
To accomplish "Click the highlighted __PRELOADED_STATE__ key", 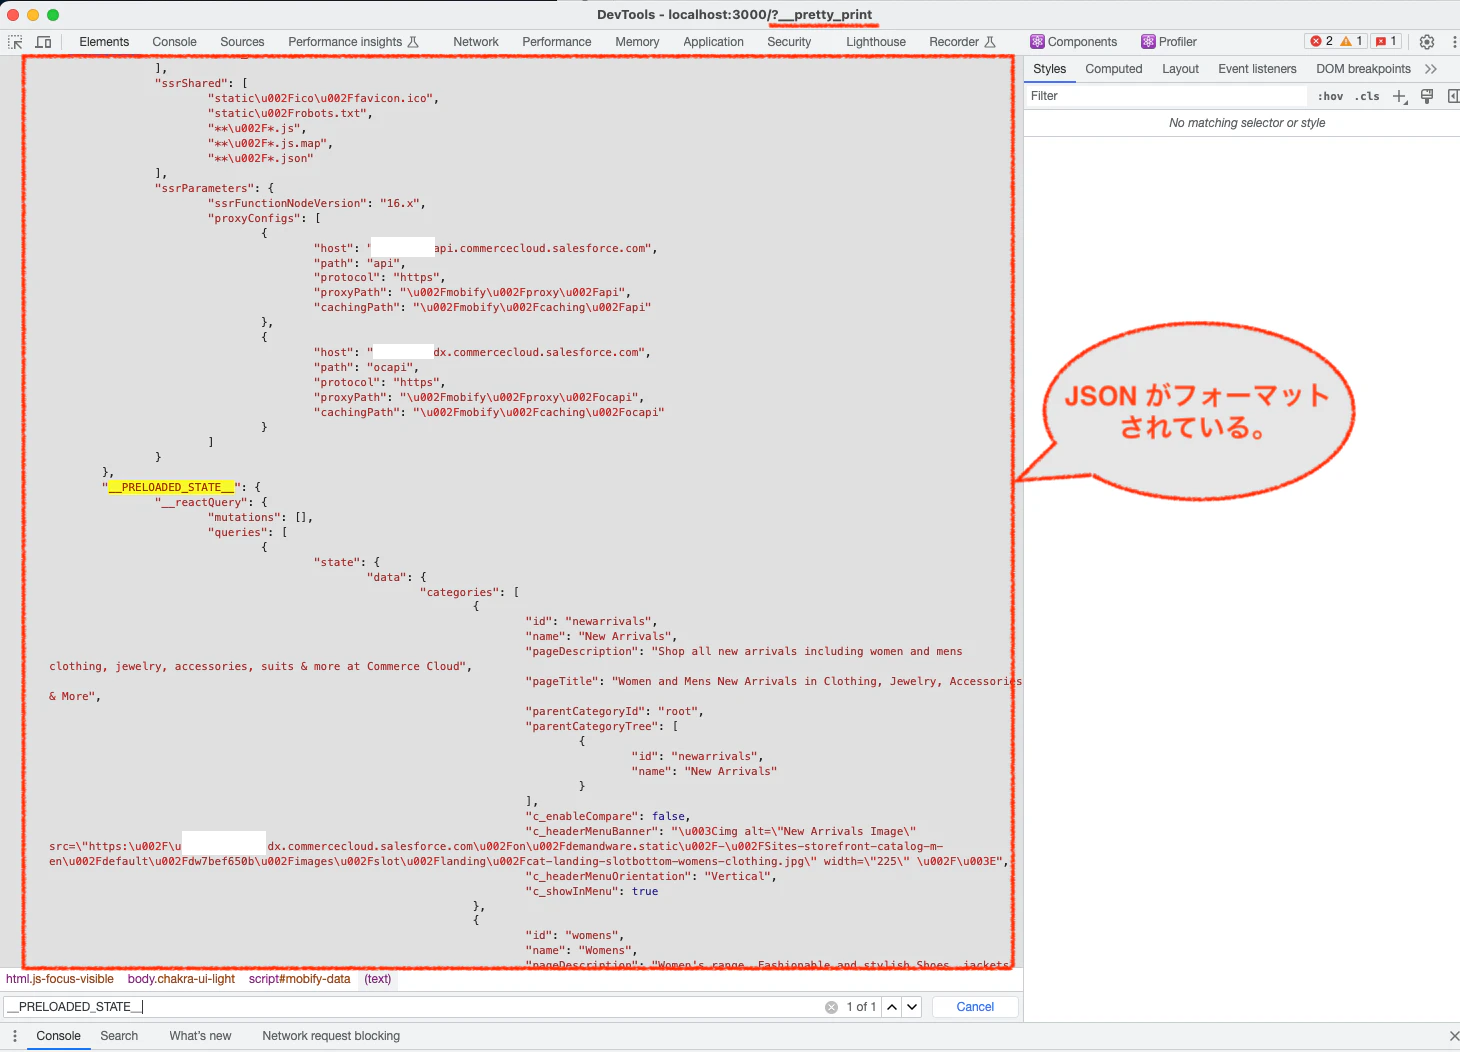I will point(171,487).
